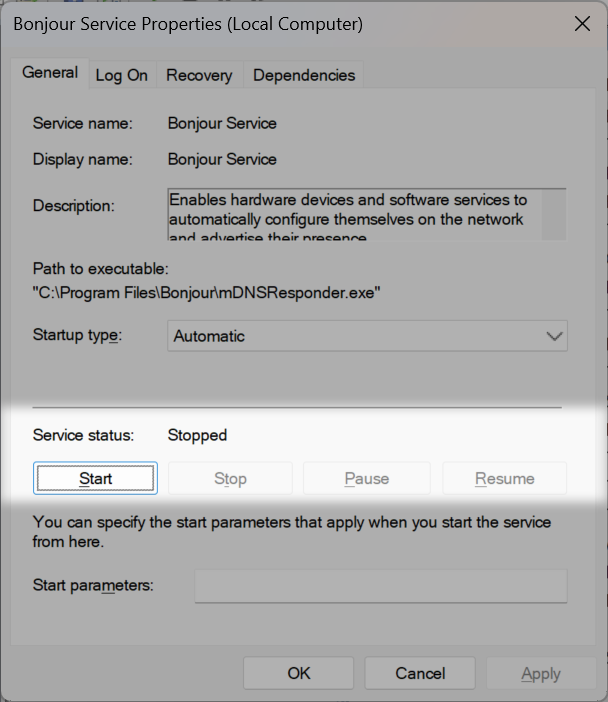Confirm the dialog with OK
Screen dimensions: 608x702
coord(299,673)
